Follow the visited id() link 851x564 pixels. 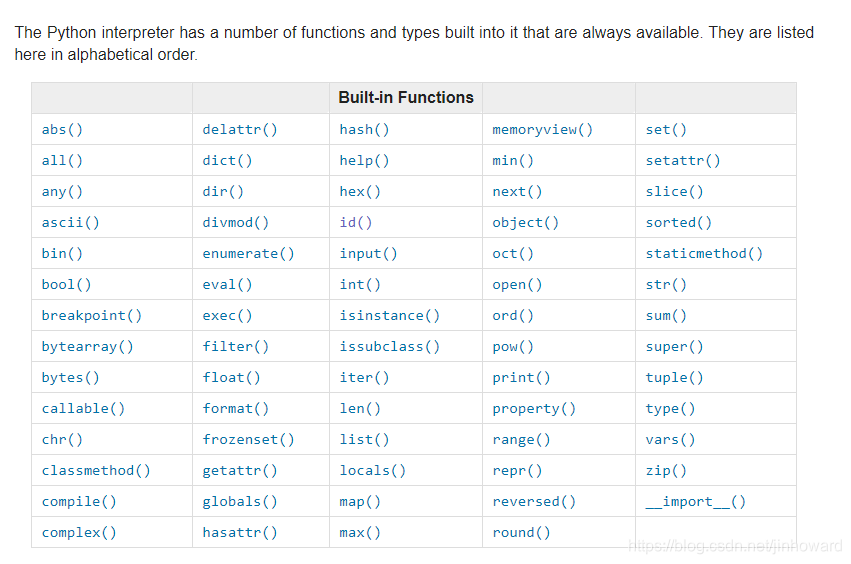(356, 222)
